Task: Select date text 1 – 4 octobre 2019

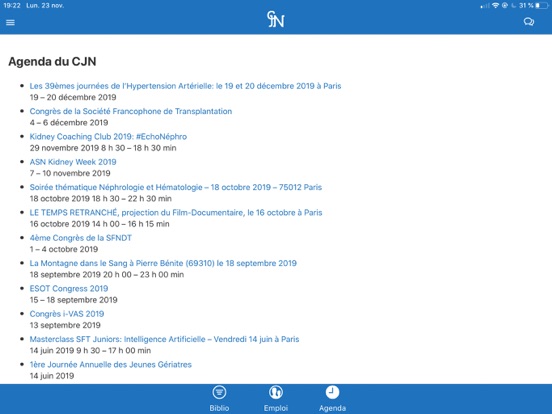Action: click(64, 249)
